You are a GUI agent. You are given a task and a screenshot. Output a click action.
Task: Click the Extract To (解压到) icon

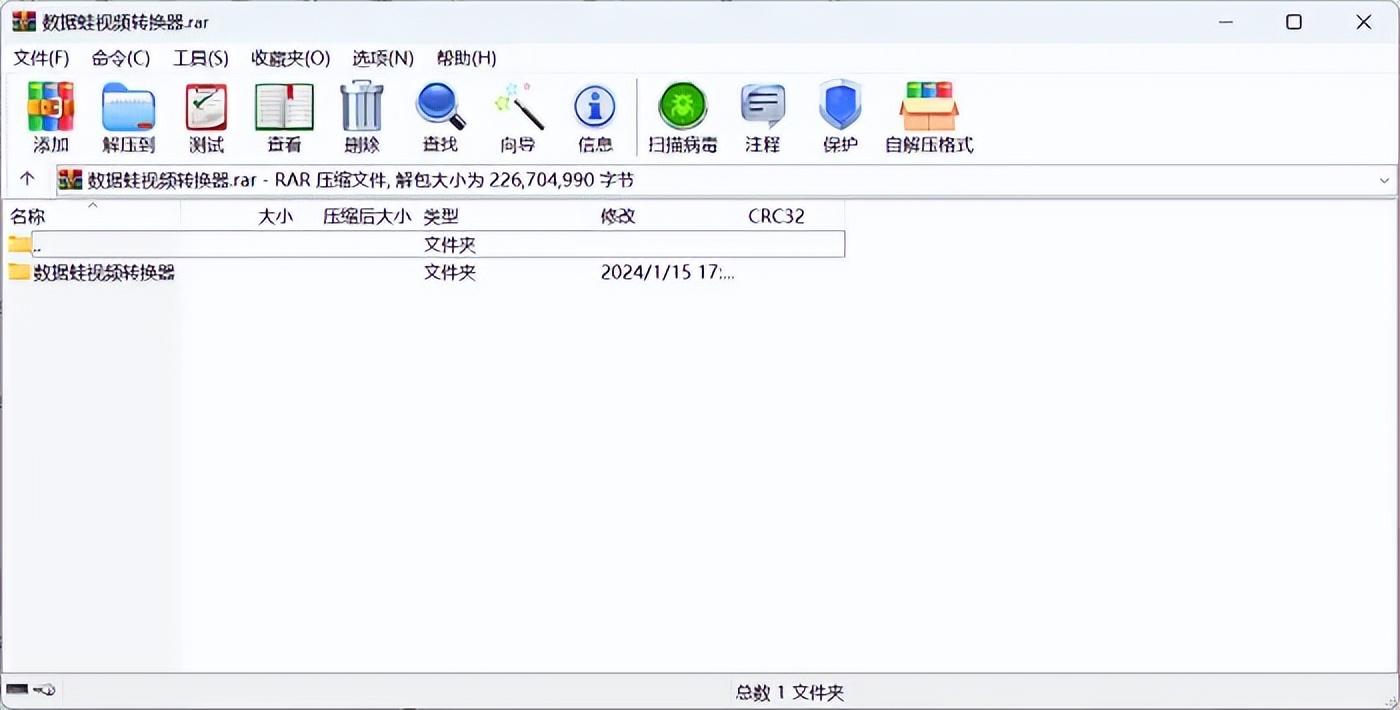[x=128, y=118]
